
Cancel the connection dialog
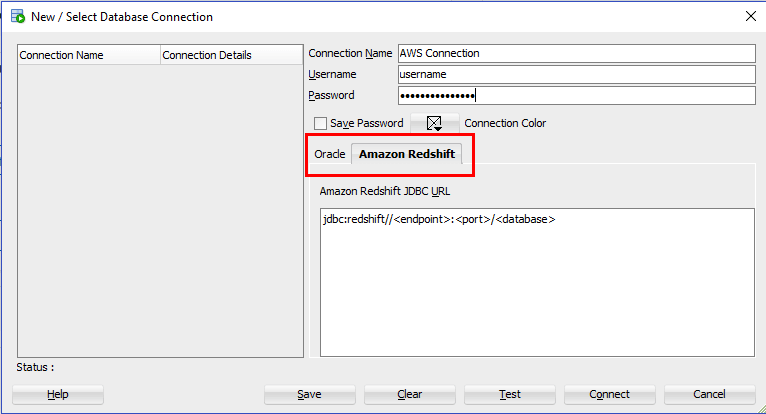(x=709, y=394)
